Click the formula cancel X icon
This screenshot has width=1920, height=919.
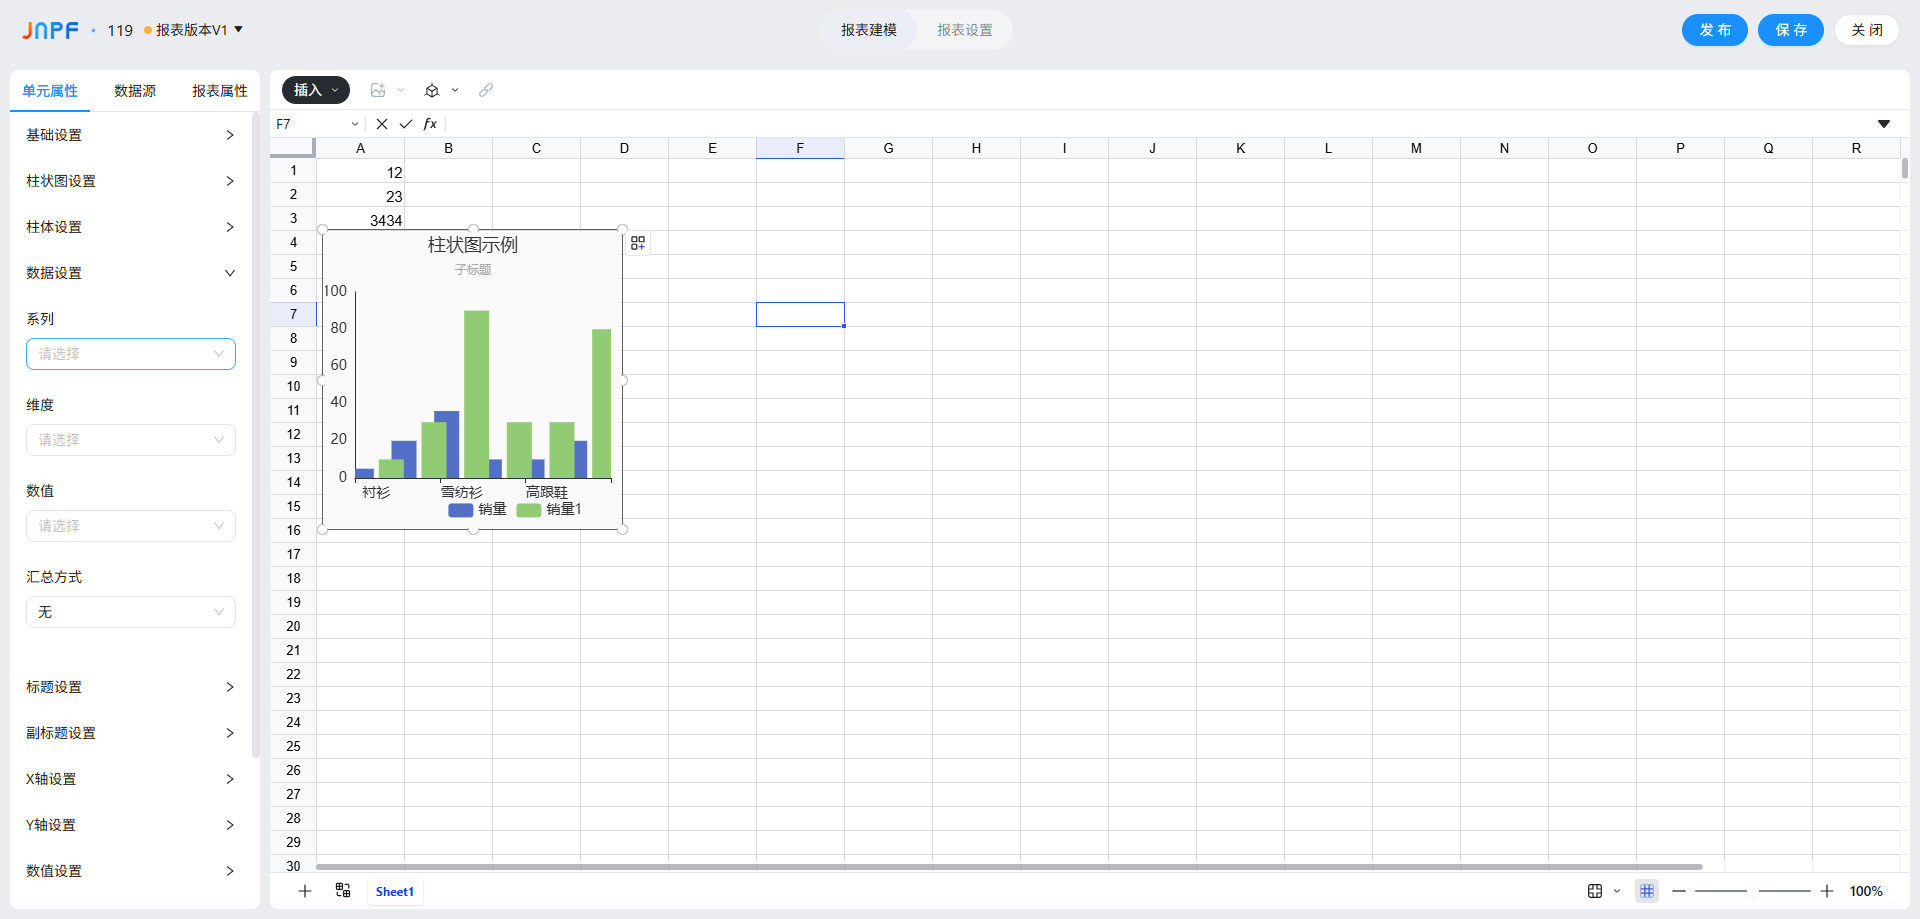coord(382,124)
